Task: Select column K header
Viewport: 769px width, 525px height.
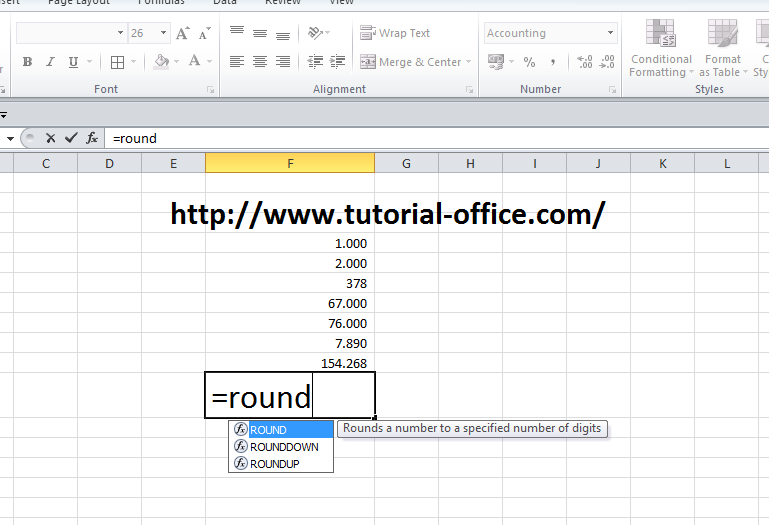Action: click(x=663, y=163)
